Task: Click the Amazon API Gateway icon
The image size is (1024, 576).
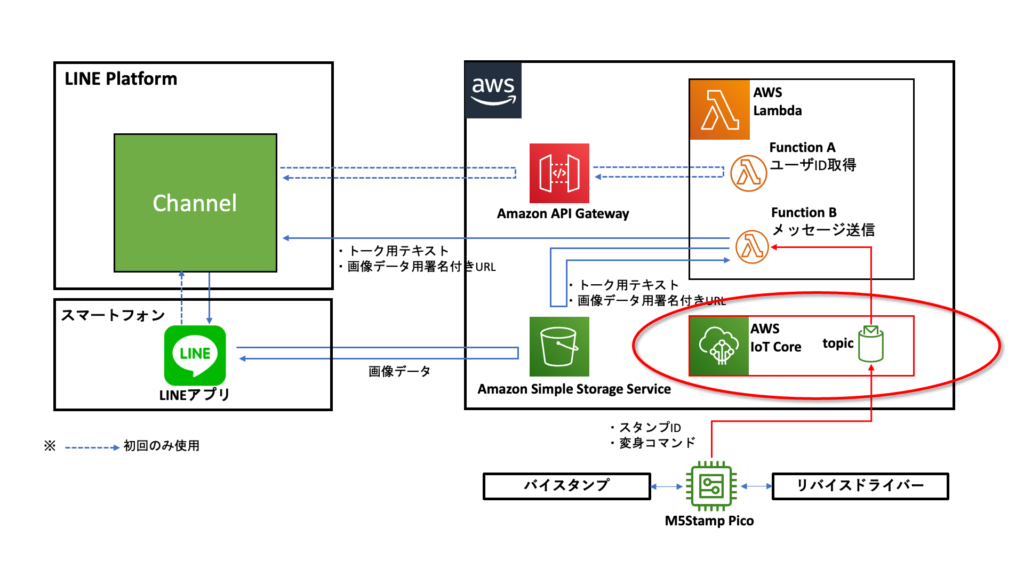Action: [560, 173]
